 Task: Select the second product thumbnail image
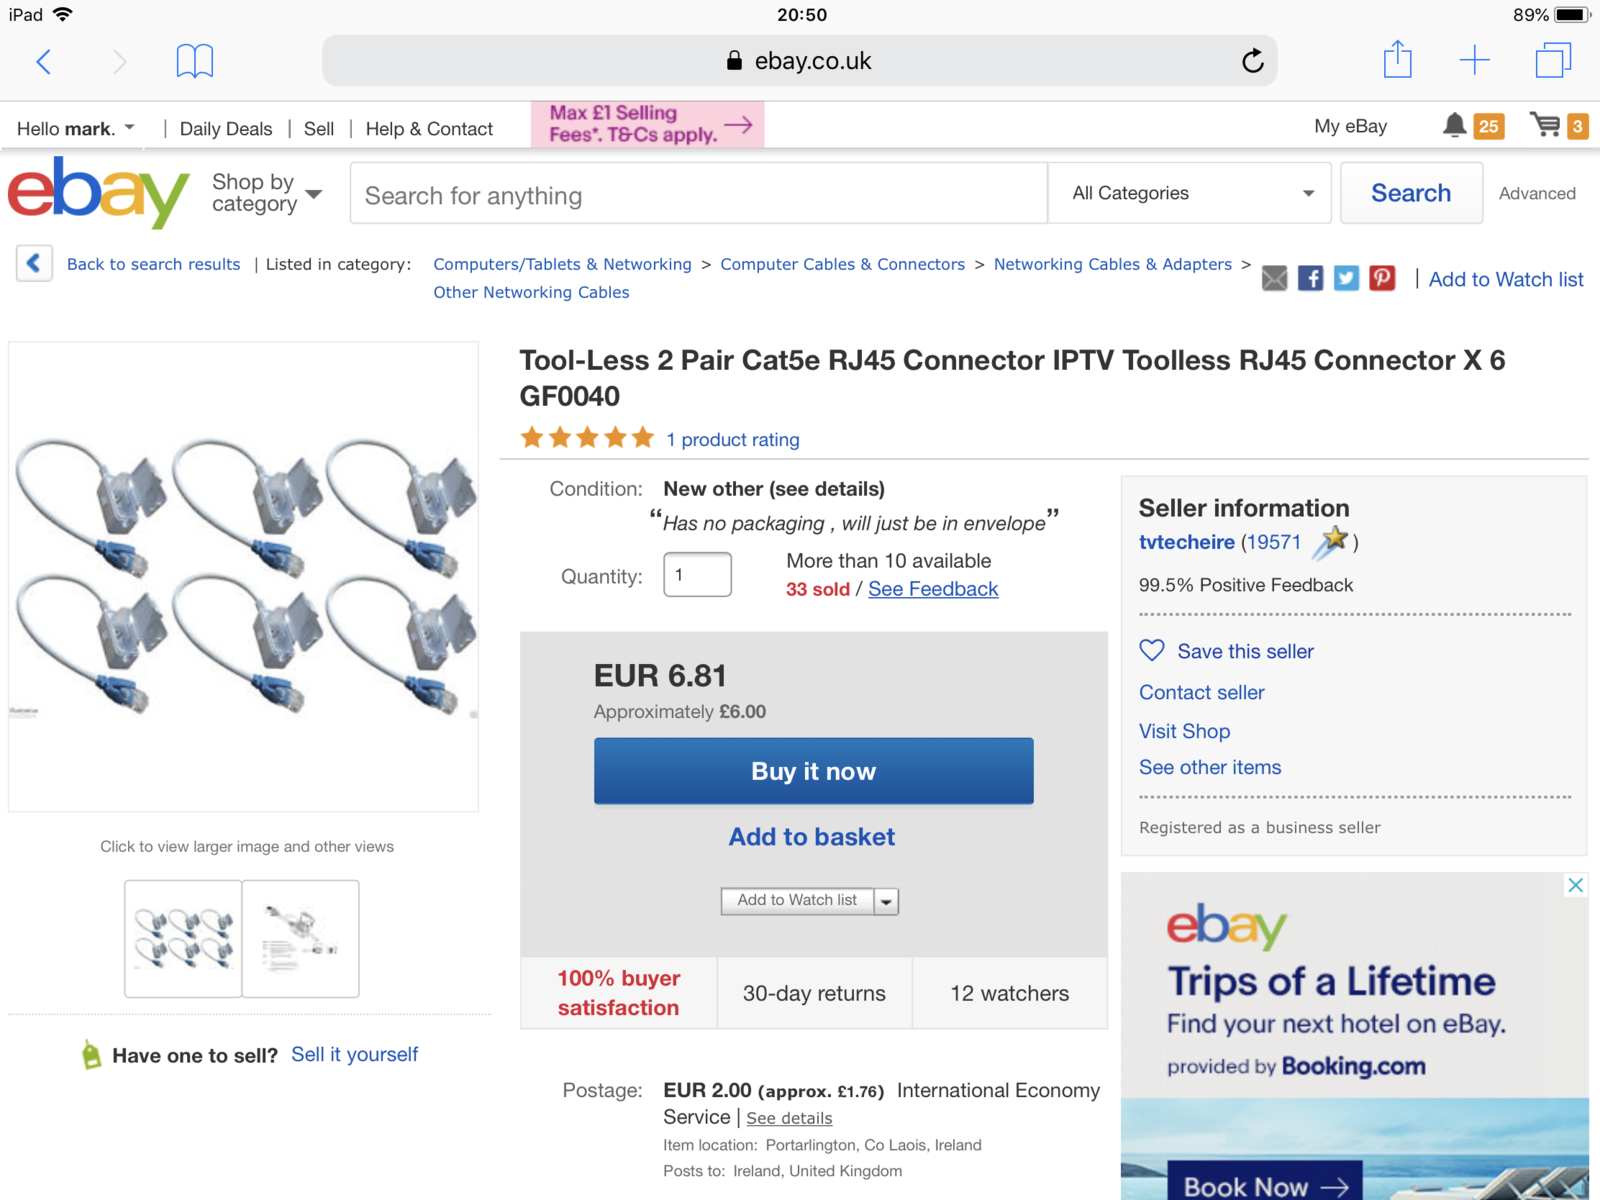300,938
